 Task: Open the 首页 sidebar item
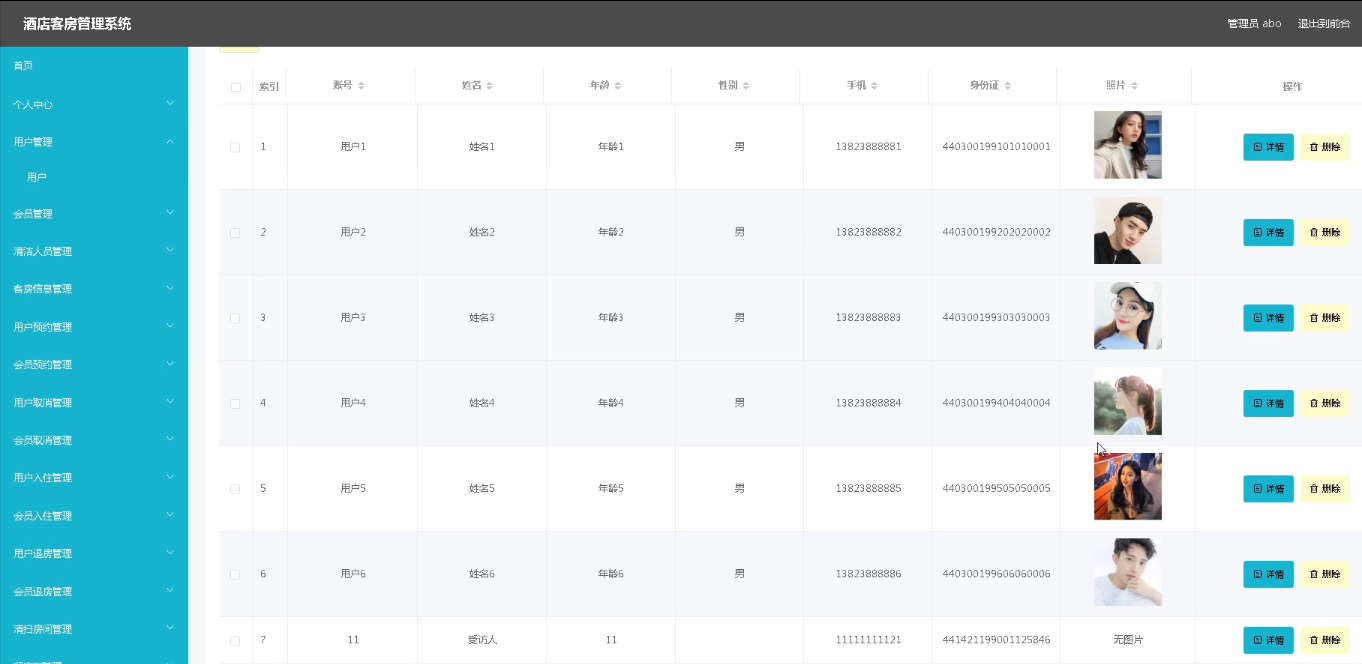point(94,65)
